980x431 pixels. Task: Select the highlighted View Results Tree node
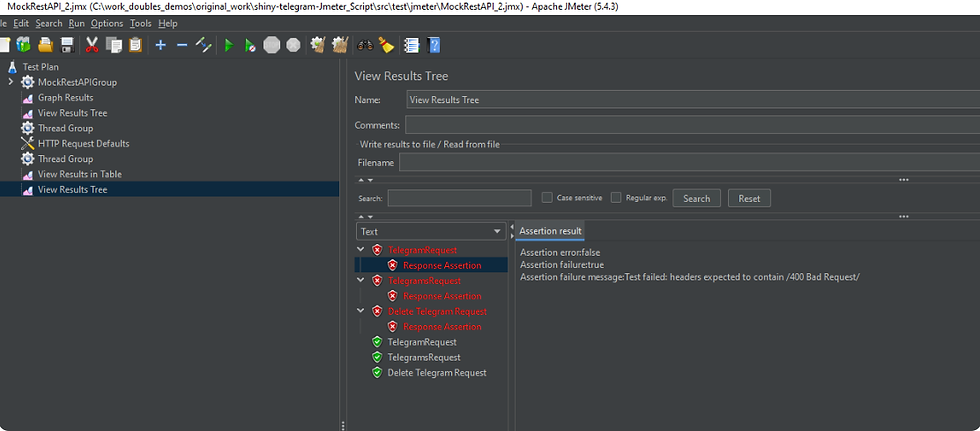point(72,189)
